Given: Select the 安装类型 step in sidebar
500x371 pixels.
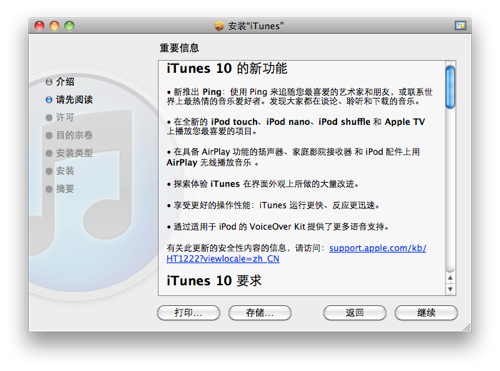Looking at the screenshot, I should (x=69, y=153).
